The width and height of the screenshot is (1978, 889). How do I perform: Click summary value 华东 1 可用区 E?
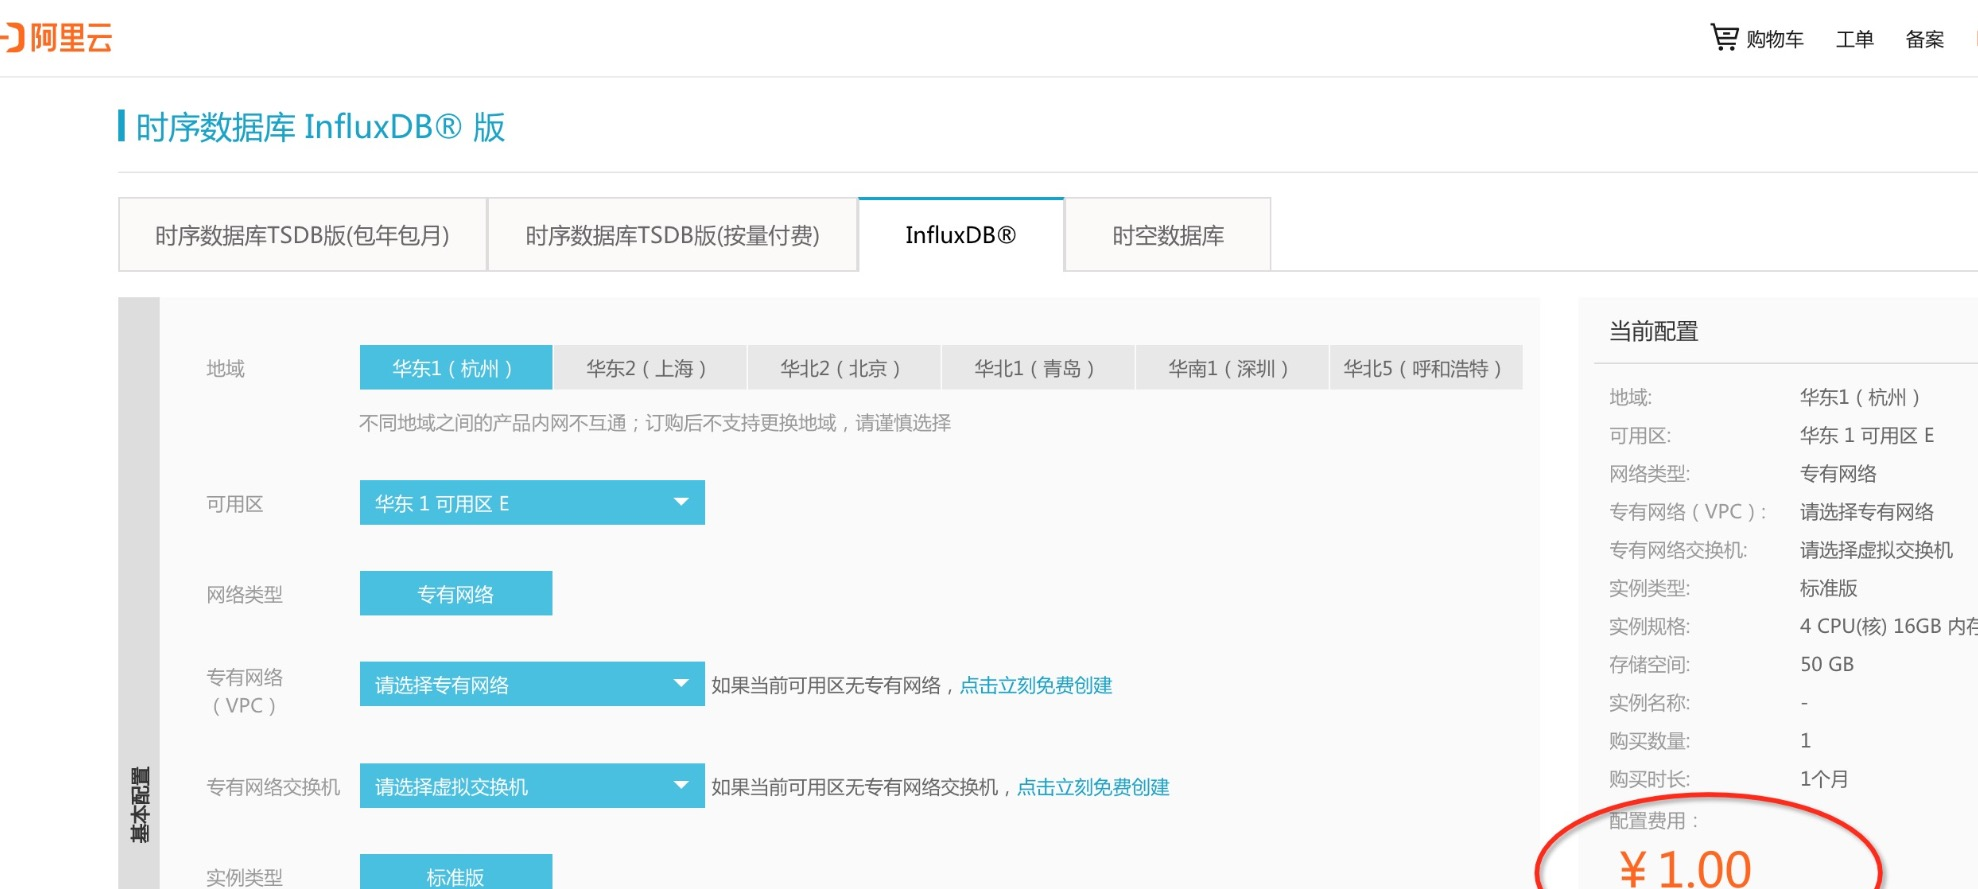coord(1867,435)
